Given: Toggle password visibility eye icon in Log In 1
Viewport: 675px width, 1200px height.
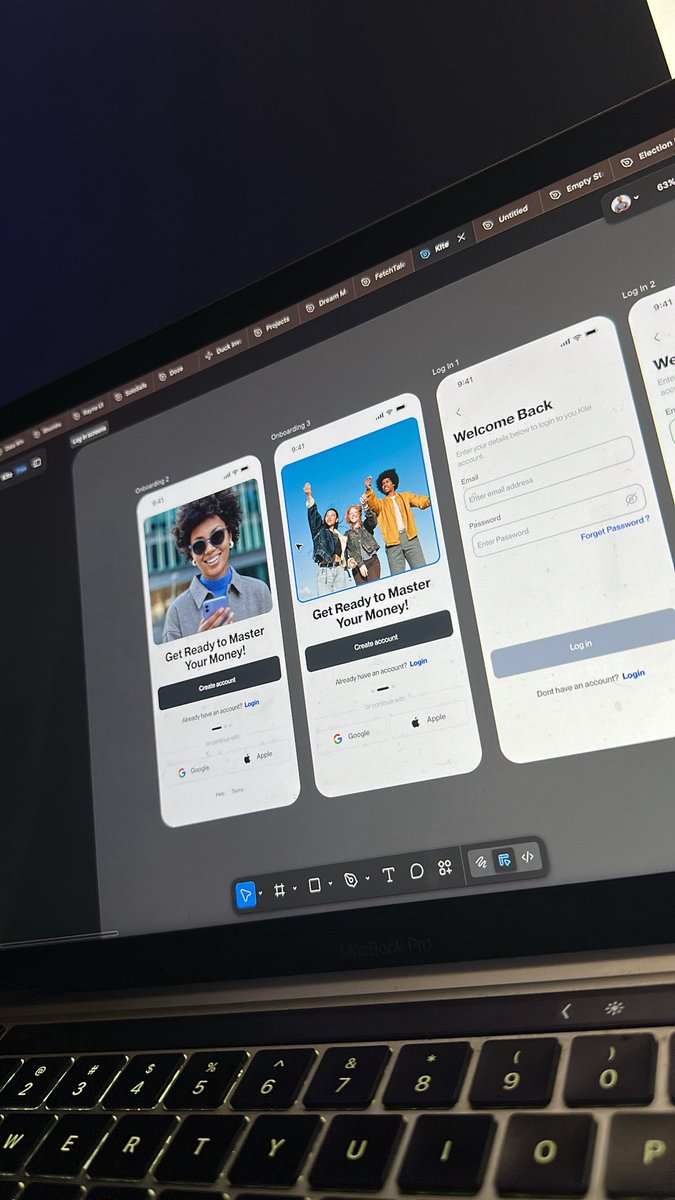Looking at the screenshot, I should click(x=631, y=497).
